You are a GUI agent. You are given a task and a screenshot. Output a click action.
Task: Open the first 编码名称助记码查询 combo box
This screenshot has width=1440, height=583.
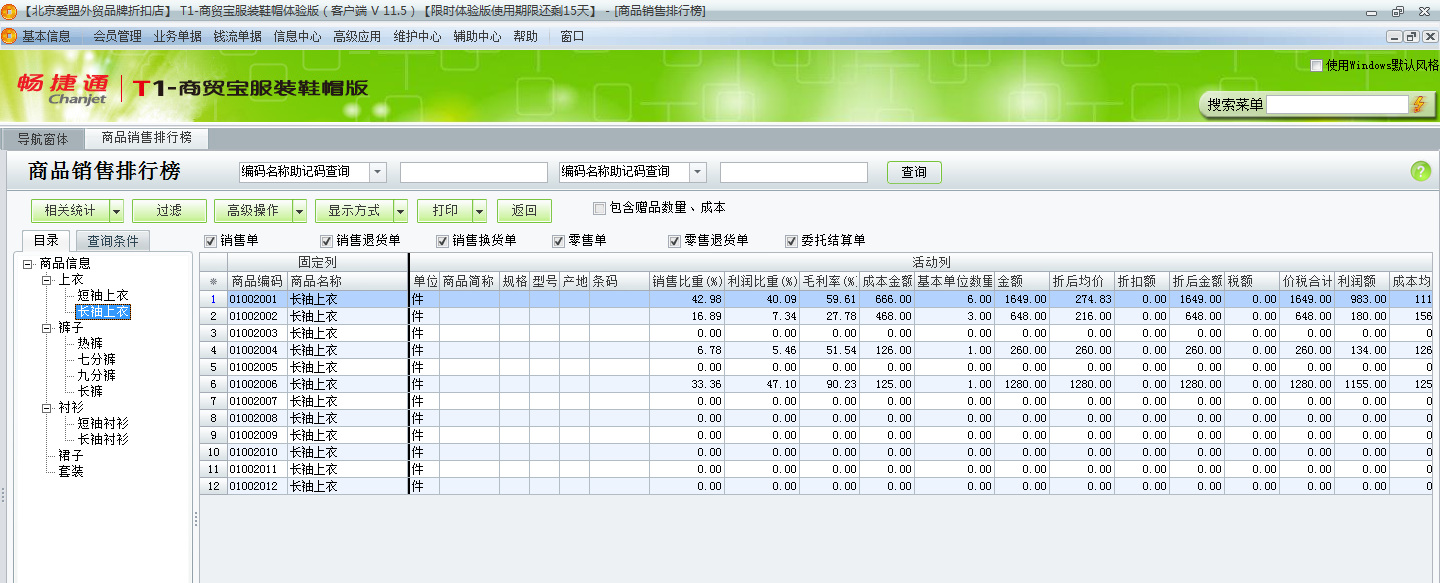pos(377,171)
